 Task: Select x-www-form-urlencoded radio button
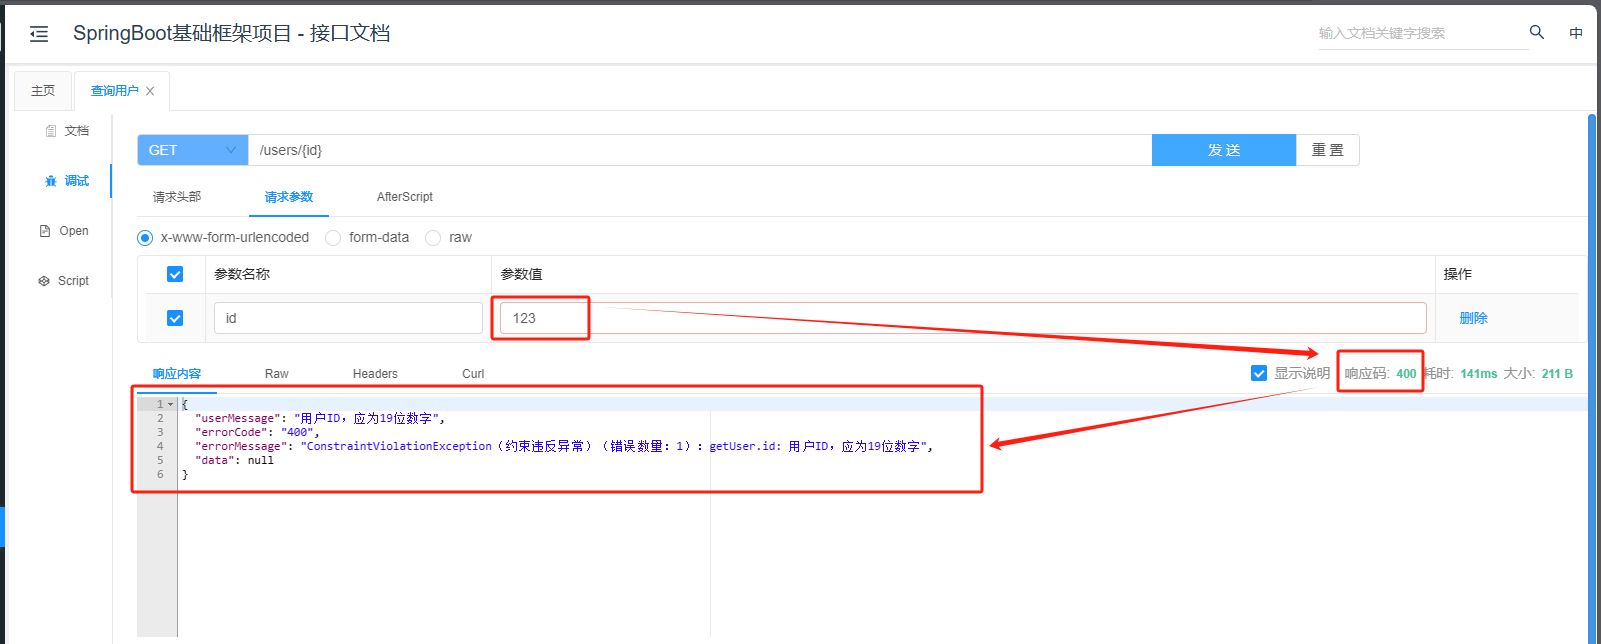tap(145, 238)
